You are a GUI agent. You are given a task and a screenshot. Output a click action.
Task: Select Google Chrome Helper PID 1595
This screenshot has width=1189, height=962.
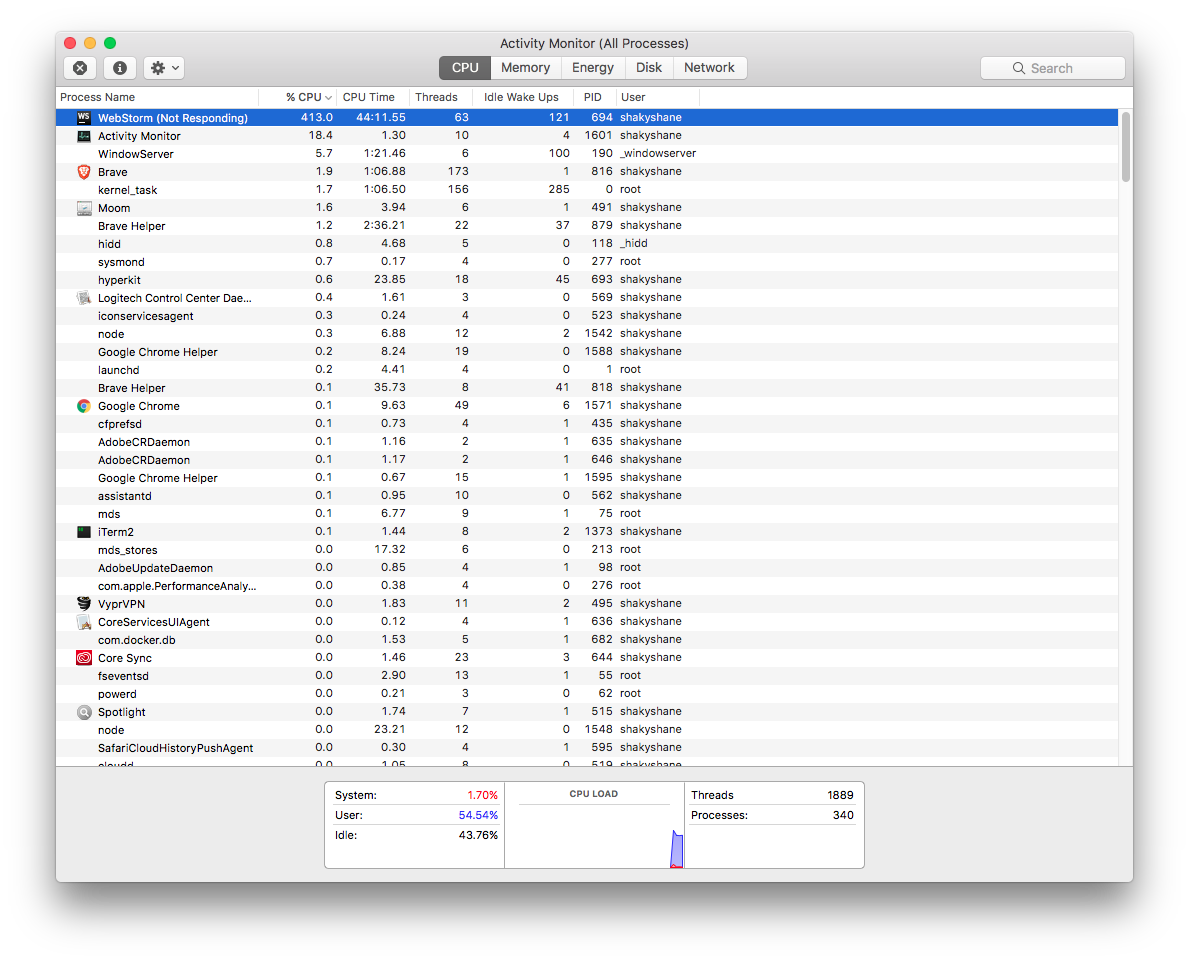point(587,478)
